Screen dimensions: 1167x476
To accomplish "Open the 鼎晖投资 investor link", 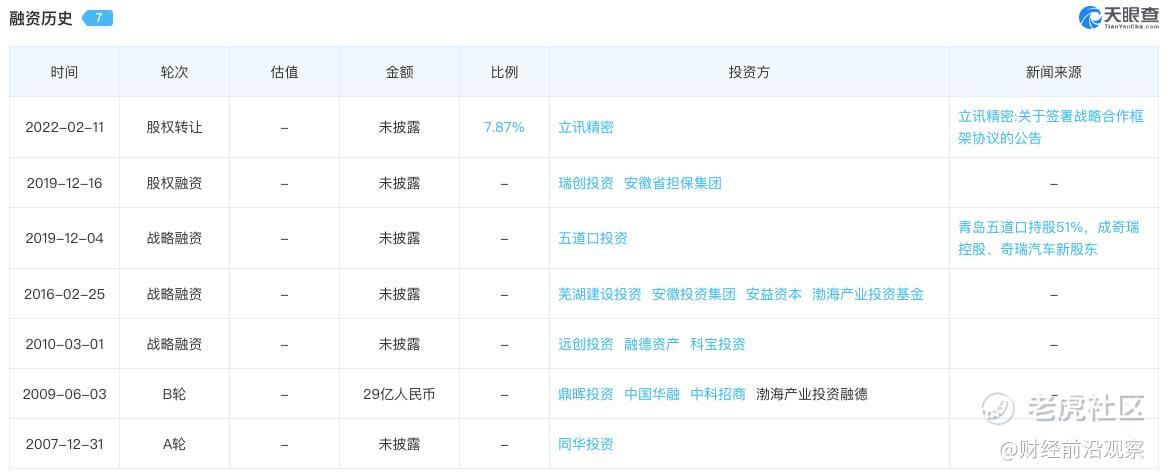I will click(x=586, y=394).
